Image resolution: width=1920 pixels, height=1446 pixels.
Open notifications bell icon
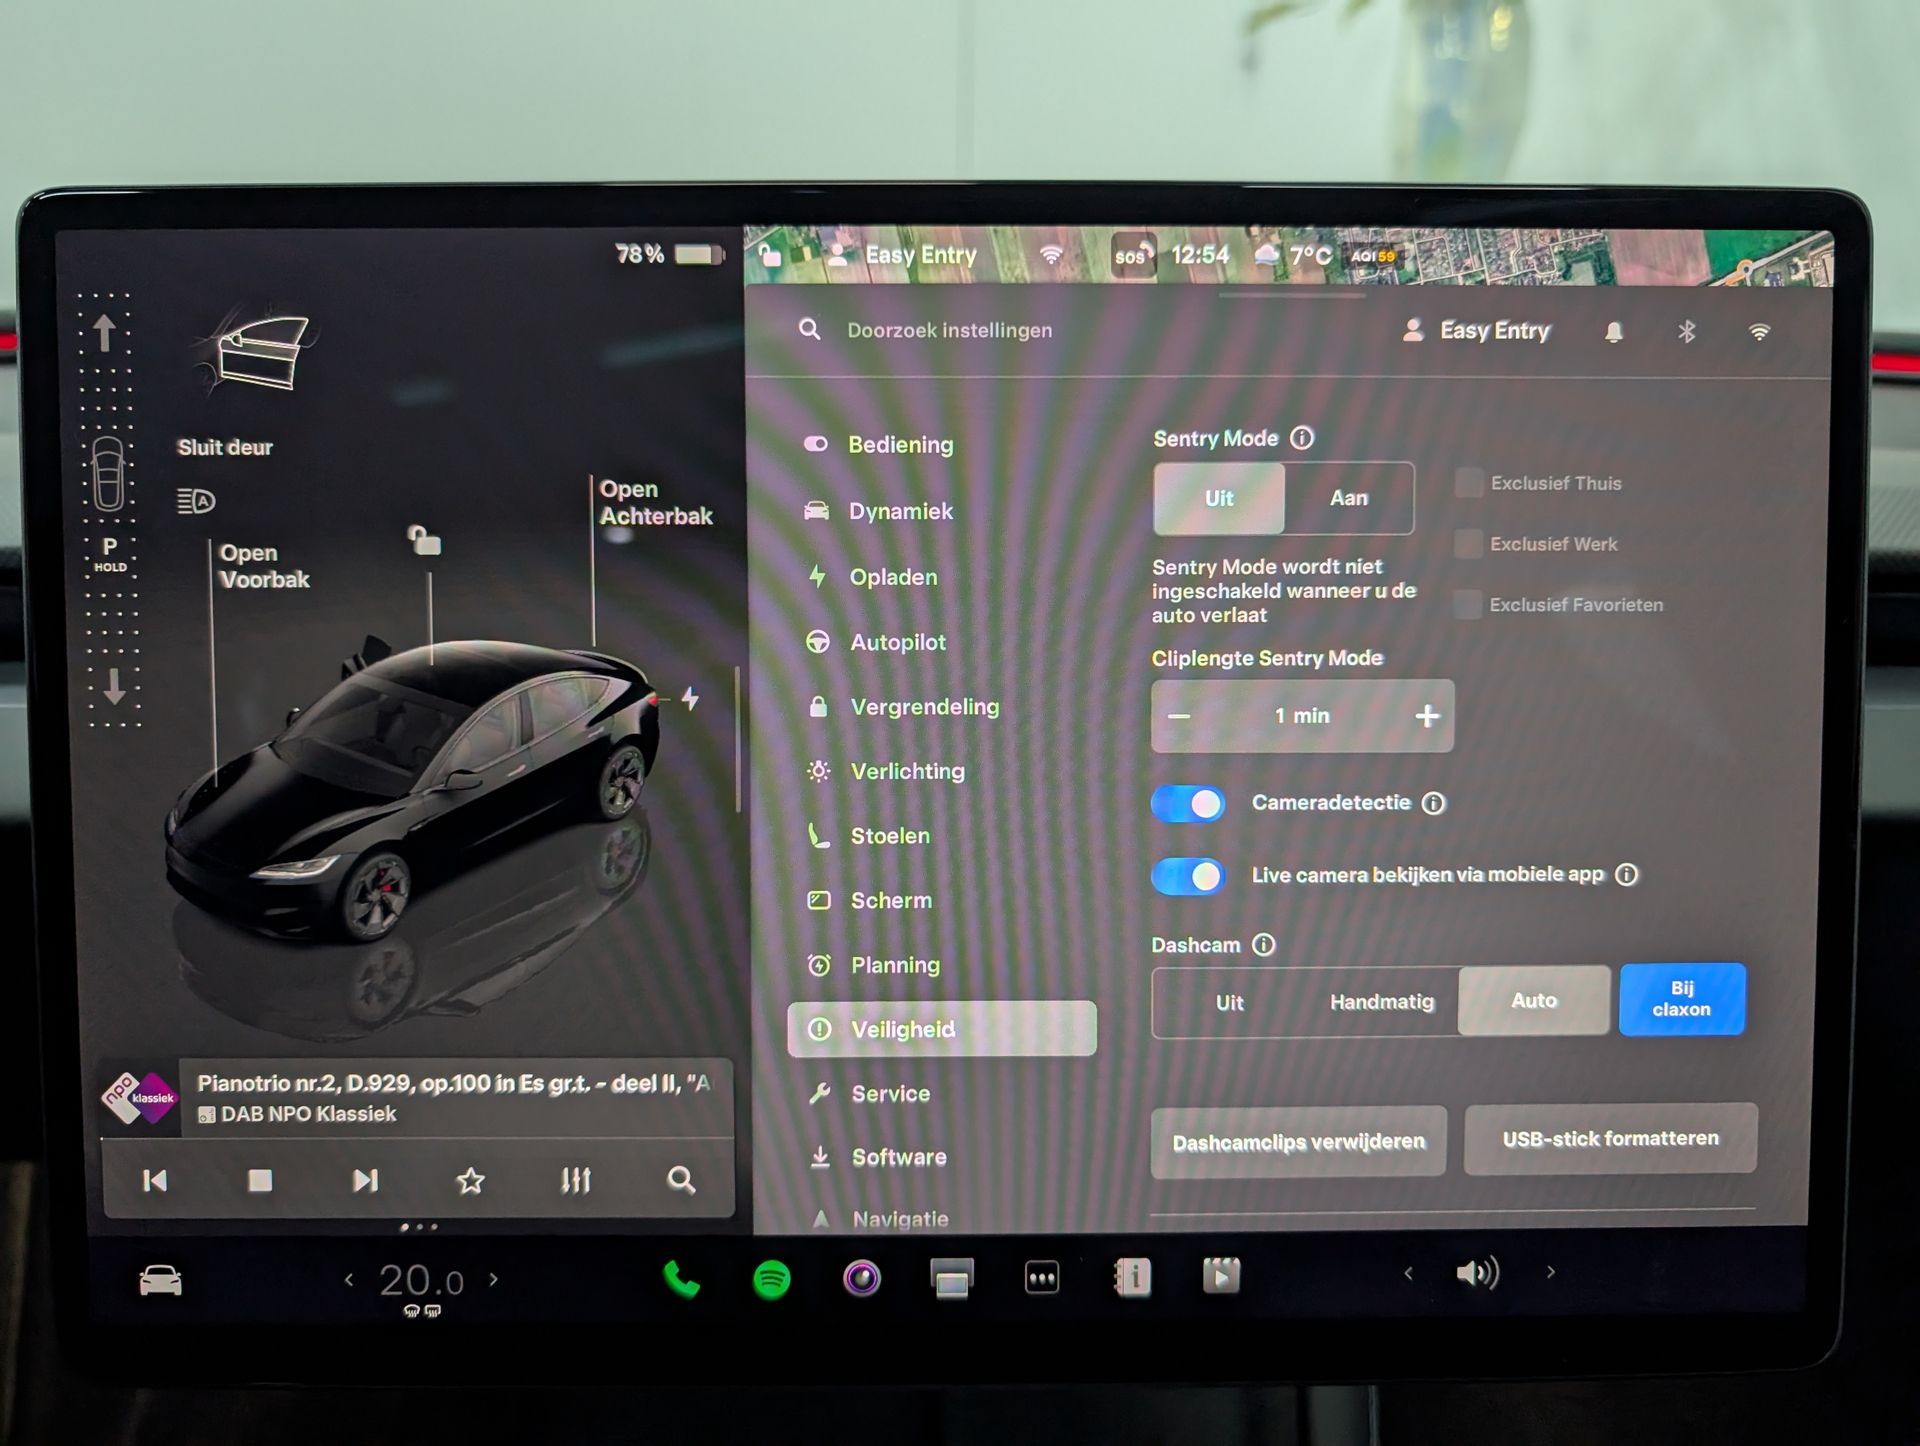coord(1613,331)
